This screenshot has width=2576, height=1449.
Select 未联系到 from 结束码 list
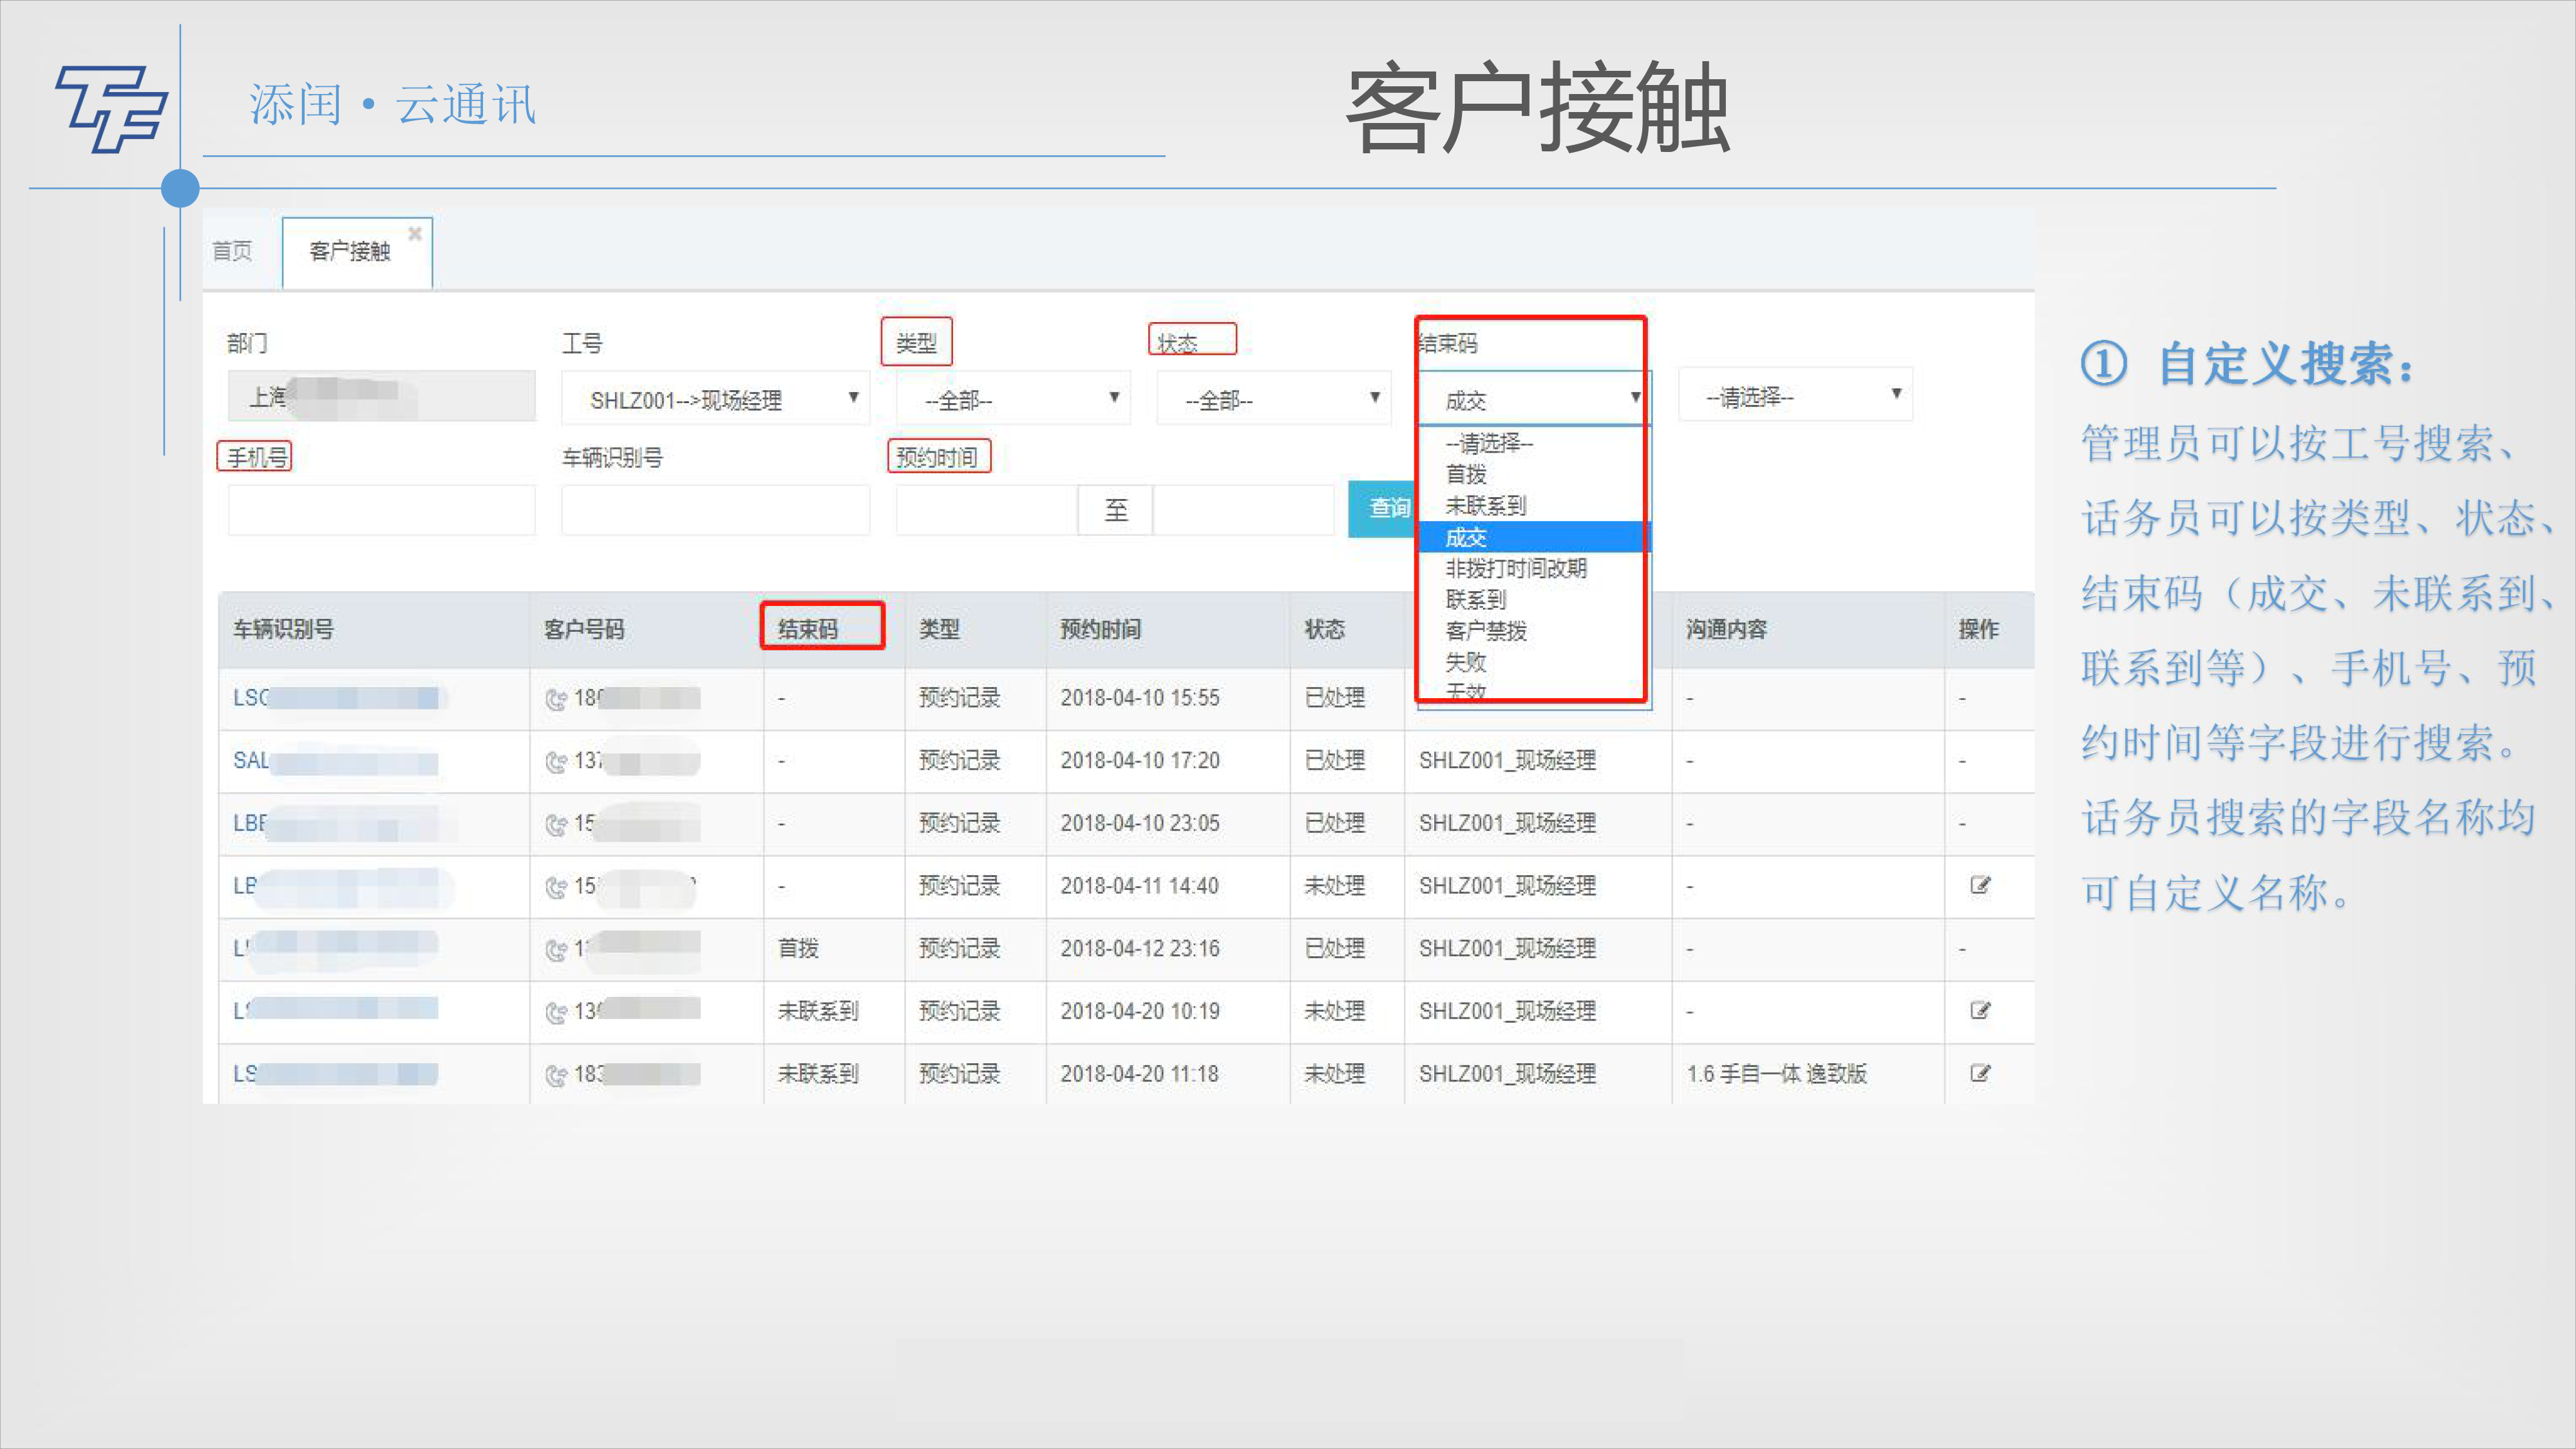coord(1486,506)
